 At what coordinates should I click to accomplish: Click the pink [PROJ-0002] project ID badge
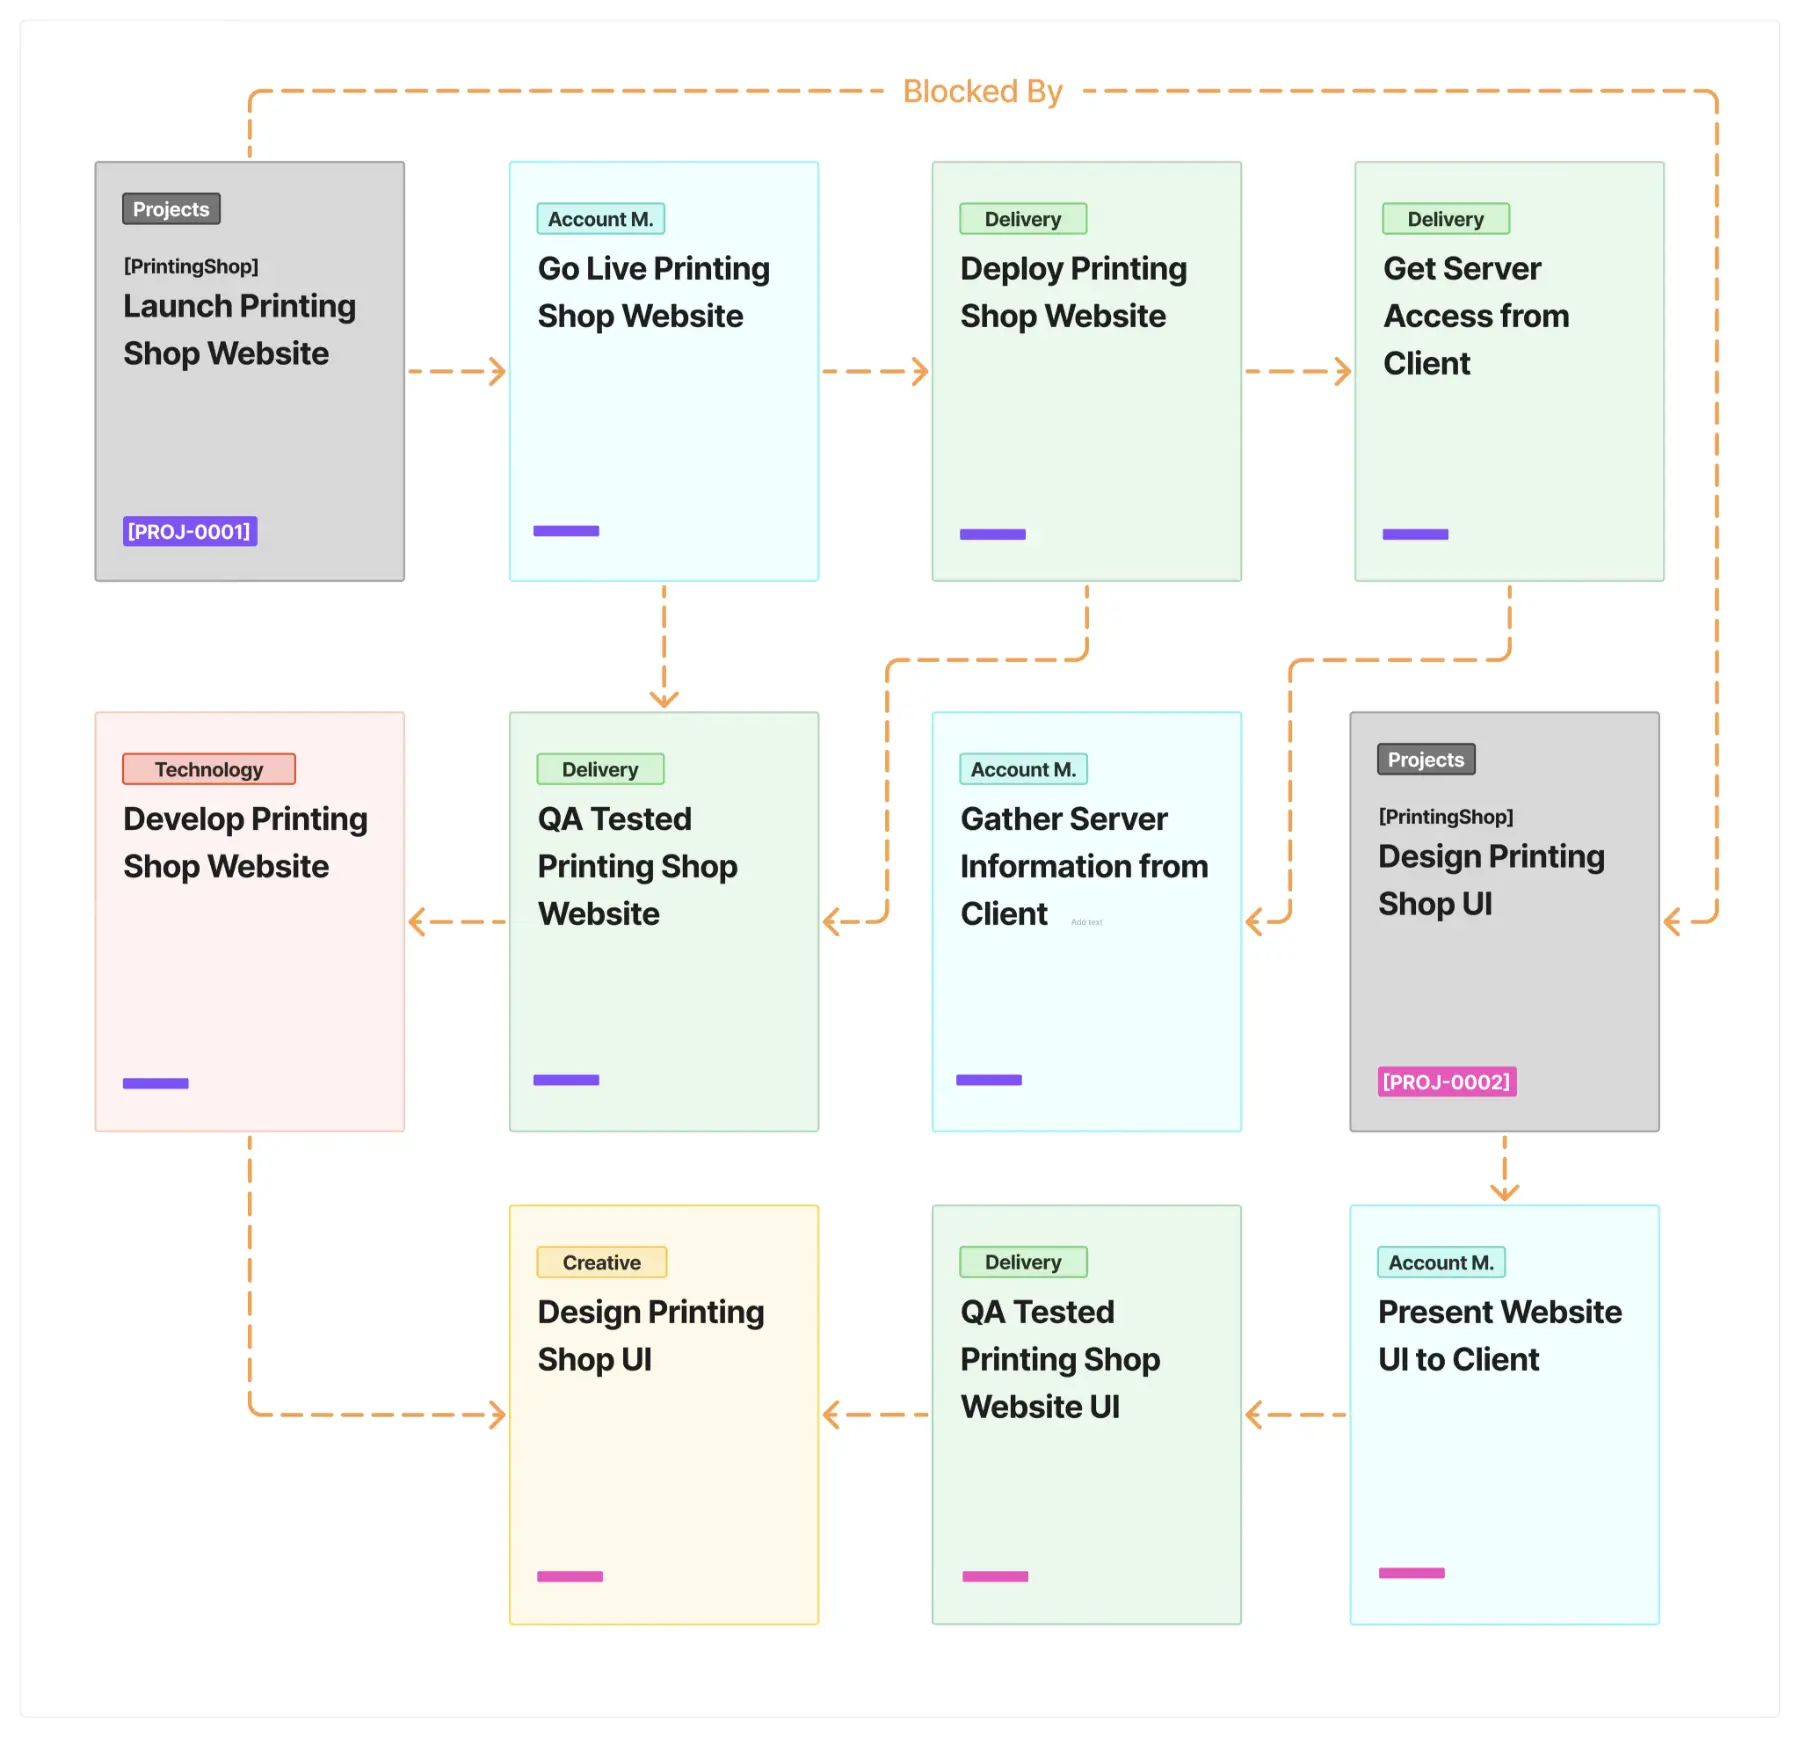(1446, 1081)
